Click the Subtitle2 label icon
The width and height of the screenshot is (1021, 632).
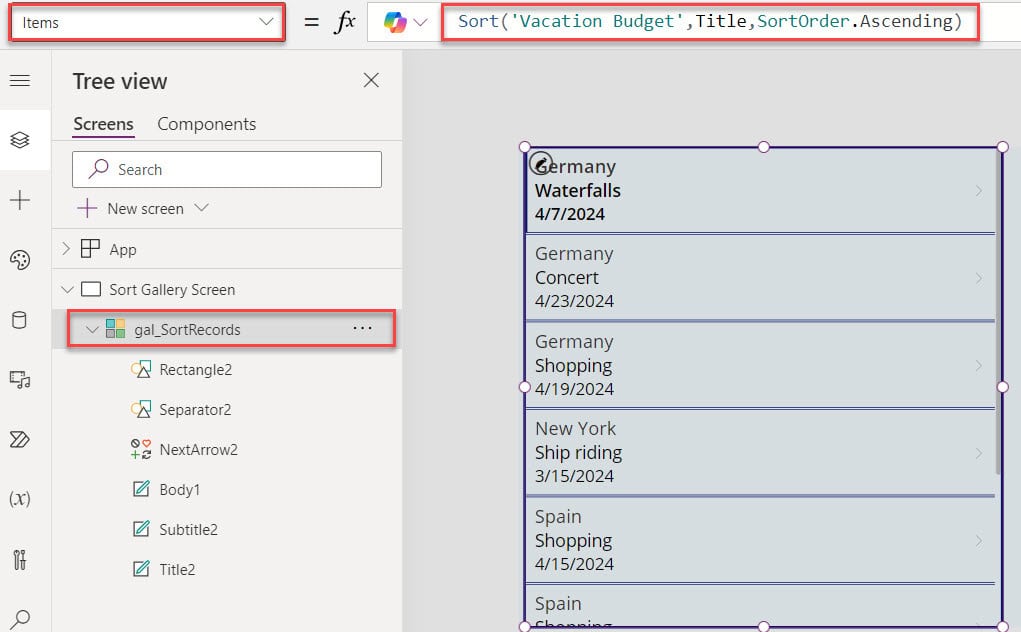coord(141,529)
